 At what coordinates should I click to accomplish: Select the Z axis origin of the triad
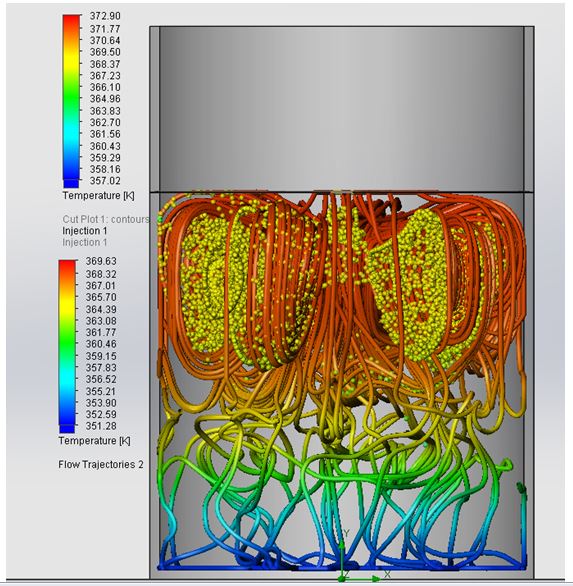(x=341, y=579)
